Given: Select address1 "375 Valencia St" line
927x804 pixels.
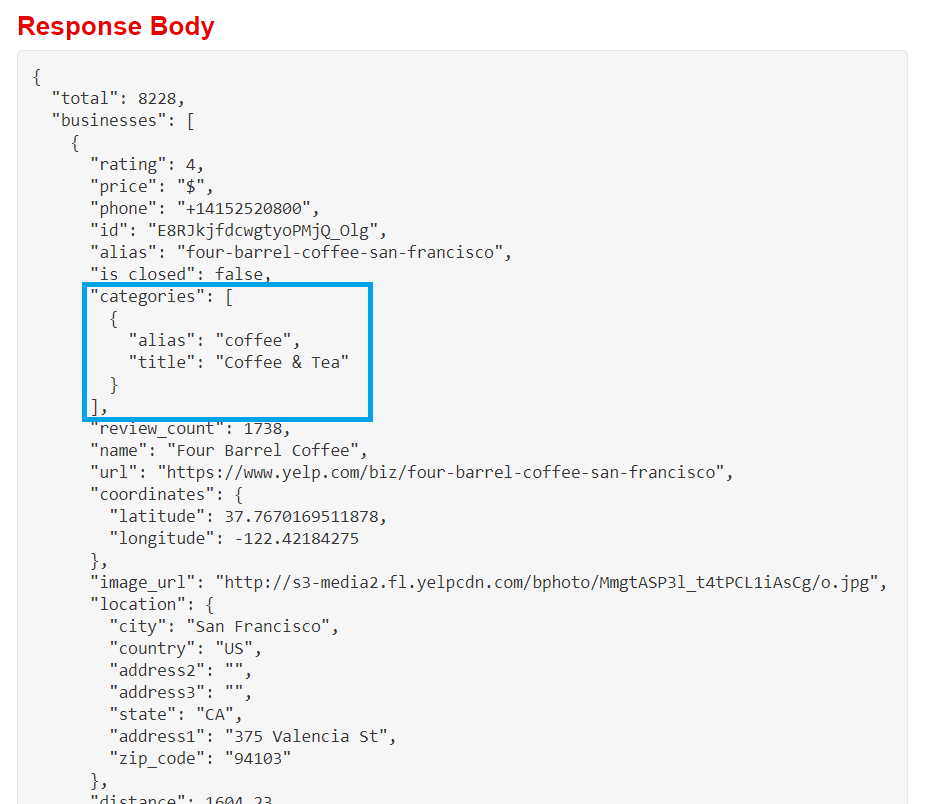Looking at the screenshot, I should point(253,737).
